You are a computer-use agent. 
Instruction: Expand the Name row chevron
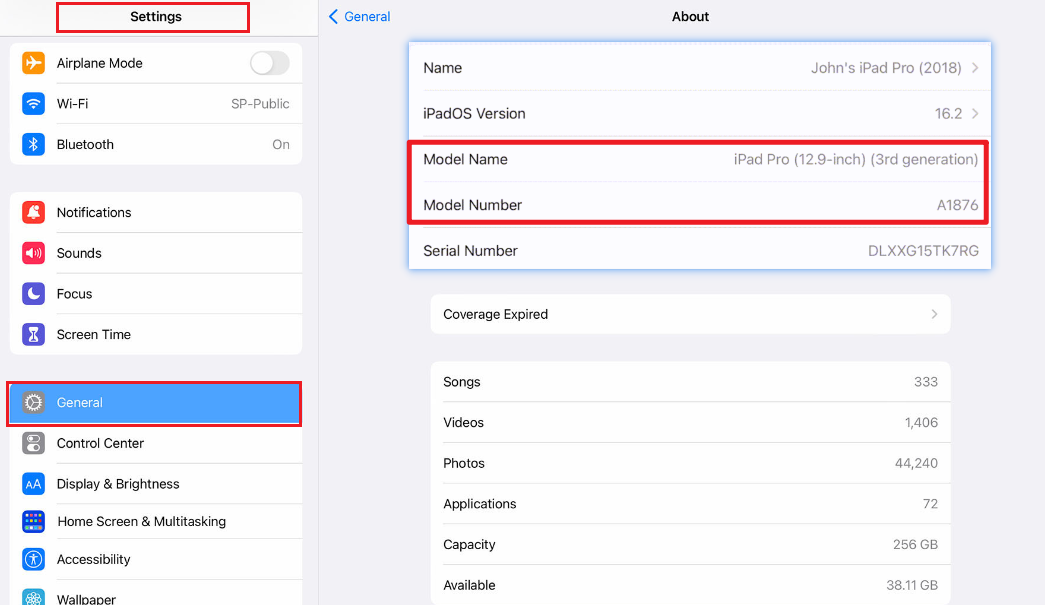pos(974,68)
